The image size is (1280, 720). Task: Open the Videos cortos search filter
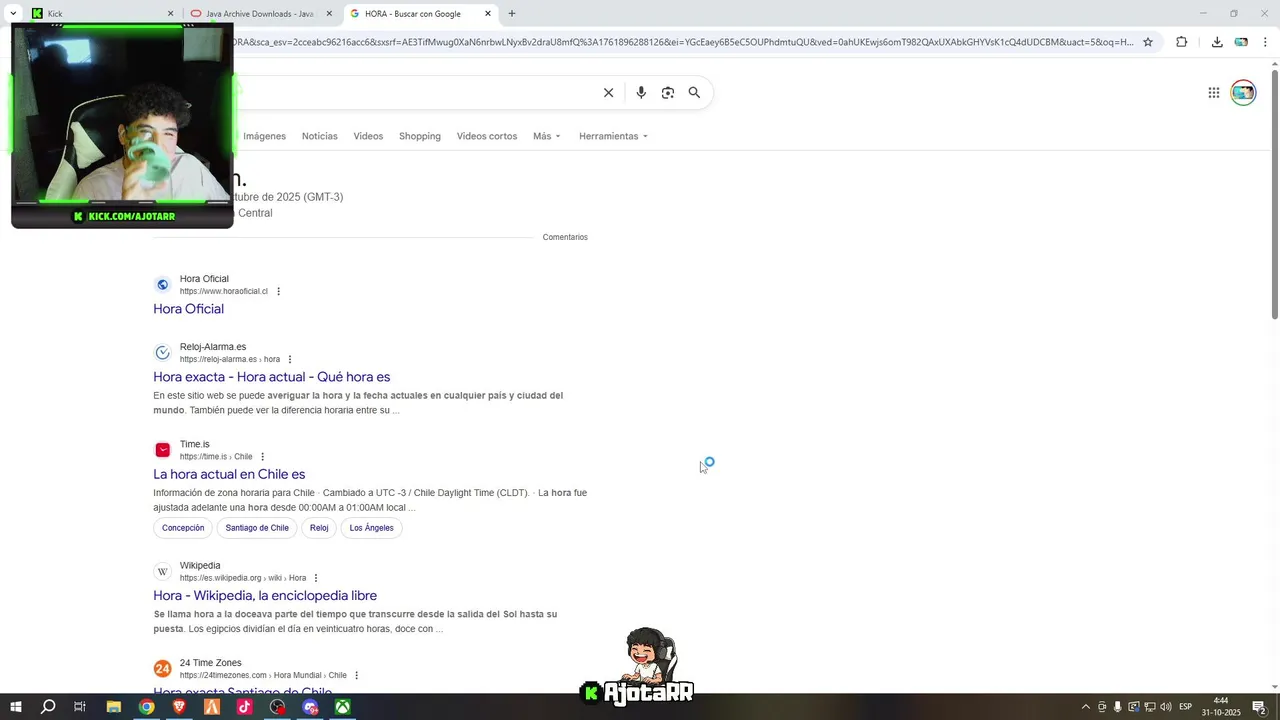(x=487, y=136)
